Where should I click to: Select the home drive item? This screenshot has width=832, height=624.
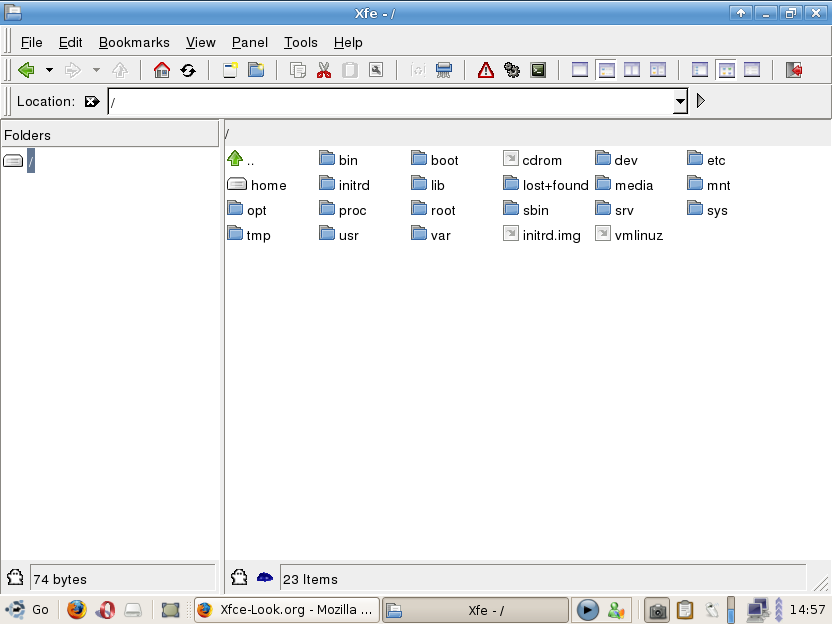coord(257,185)
